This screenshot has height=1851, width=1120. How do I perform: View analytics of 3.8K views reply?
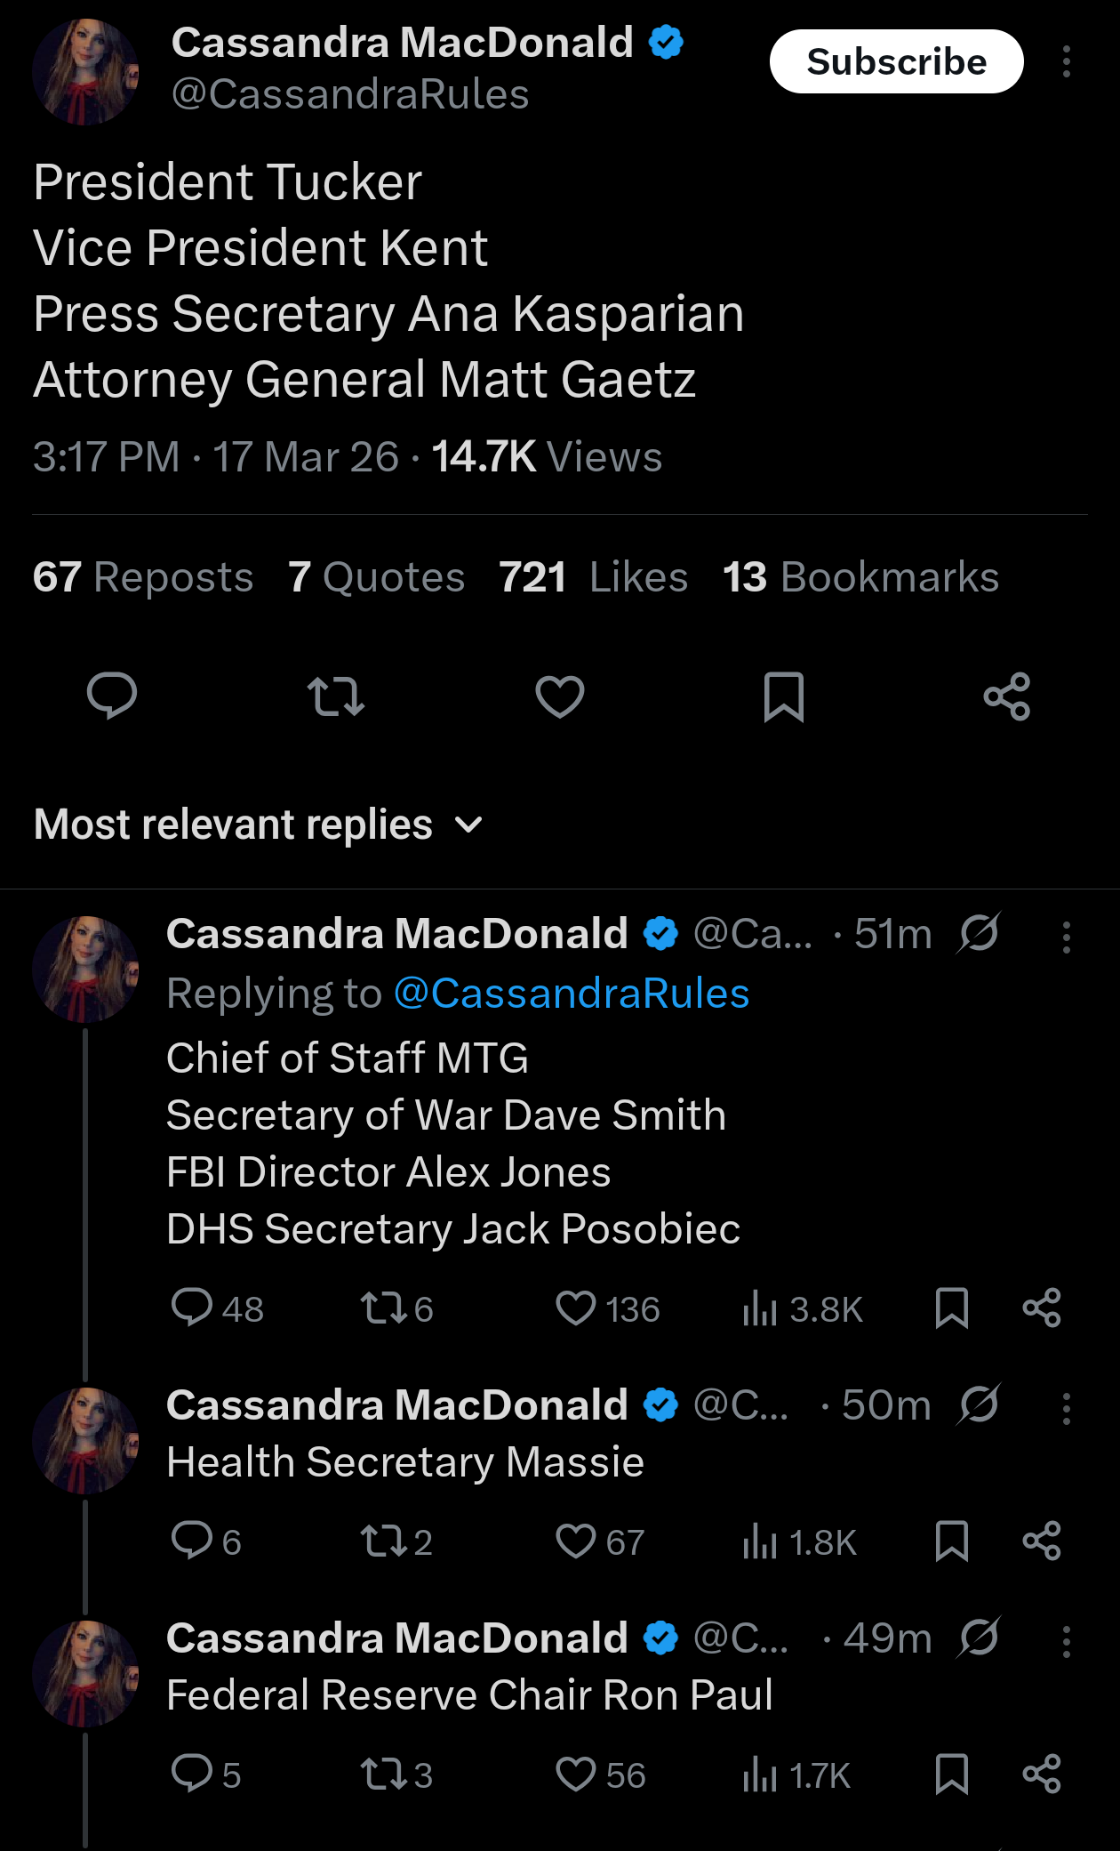[802, 1308]
